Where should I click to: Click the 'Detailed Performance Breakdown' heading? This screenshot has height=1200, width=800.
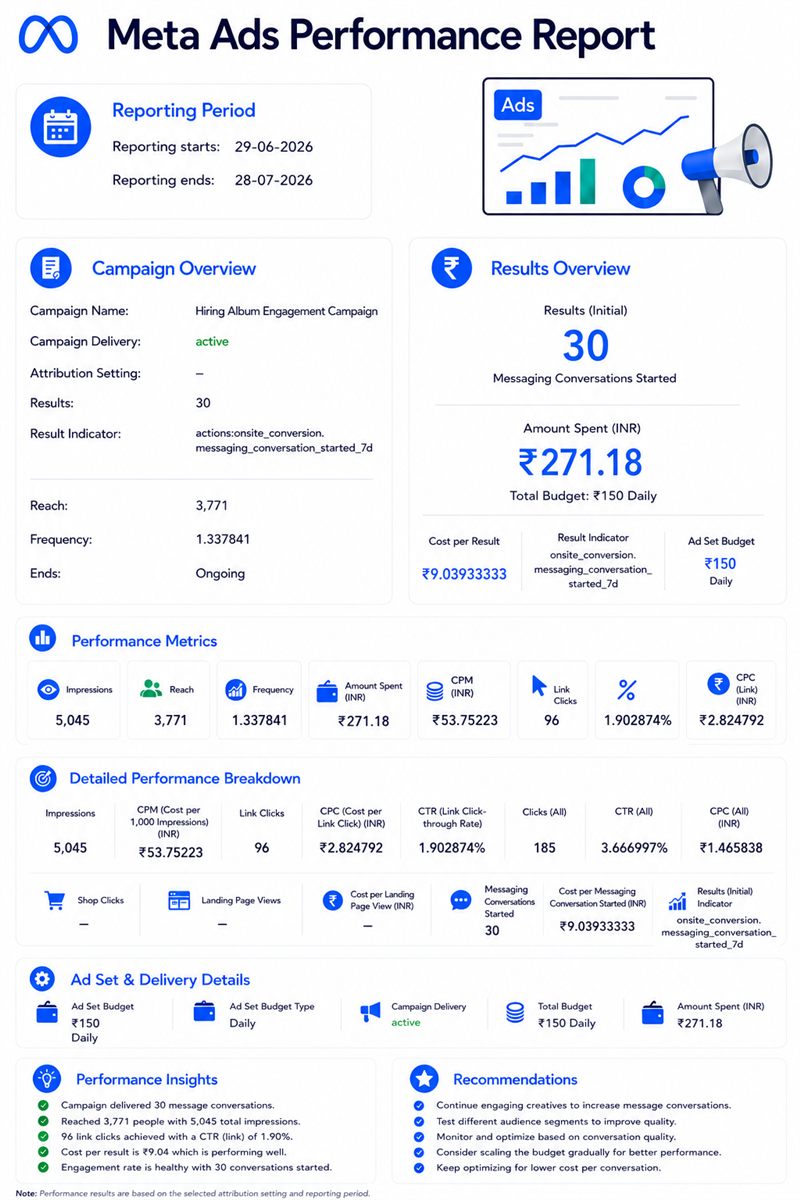pyautogui.click(x=185, y=778)
